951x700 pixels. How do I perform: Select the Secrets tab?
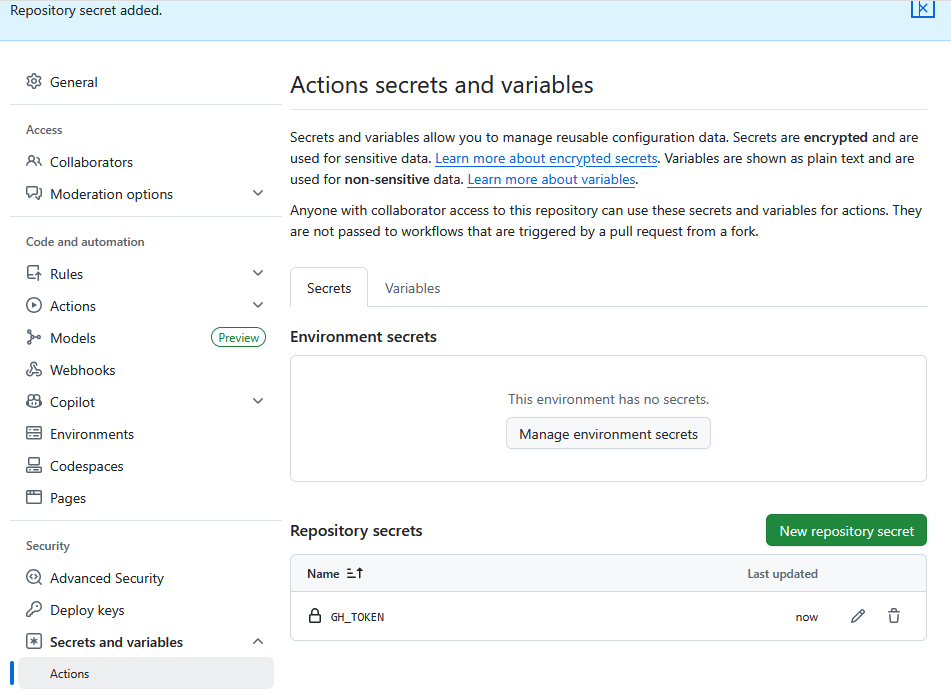click(x=329, y=288)
